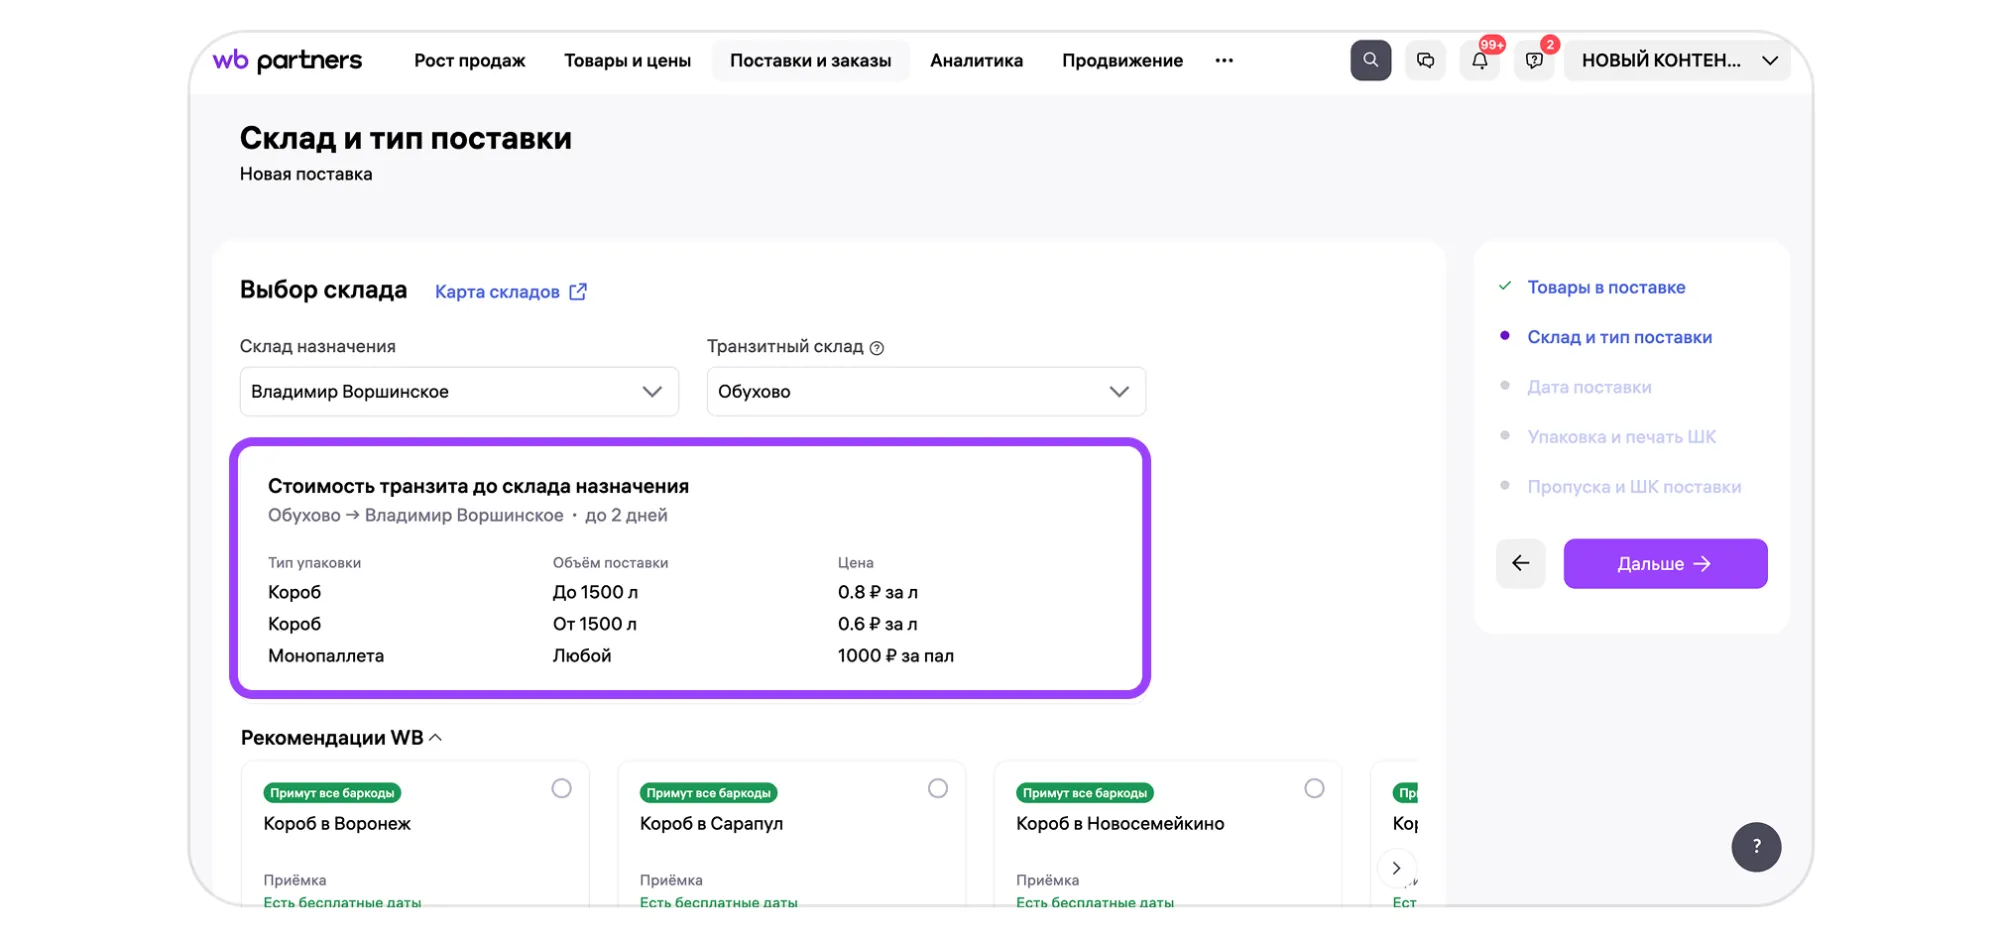Open the feedback questions icon
The height and width of the screenshot is (935, 1999).
1533,60
